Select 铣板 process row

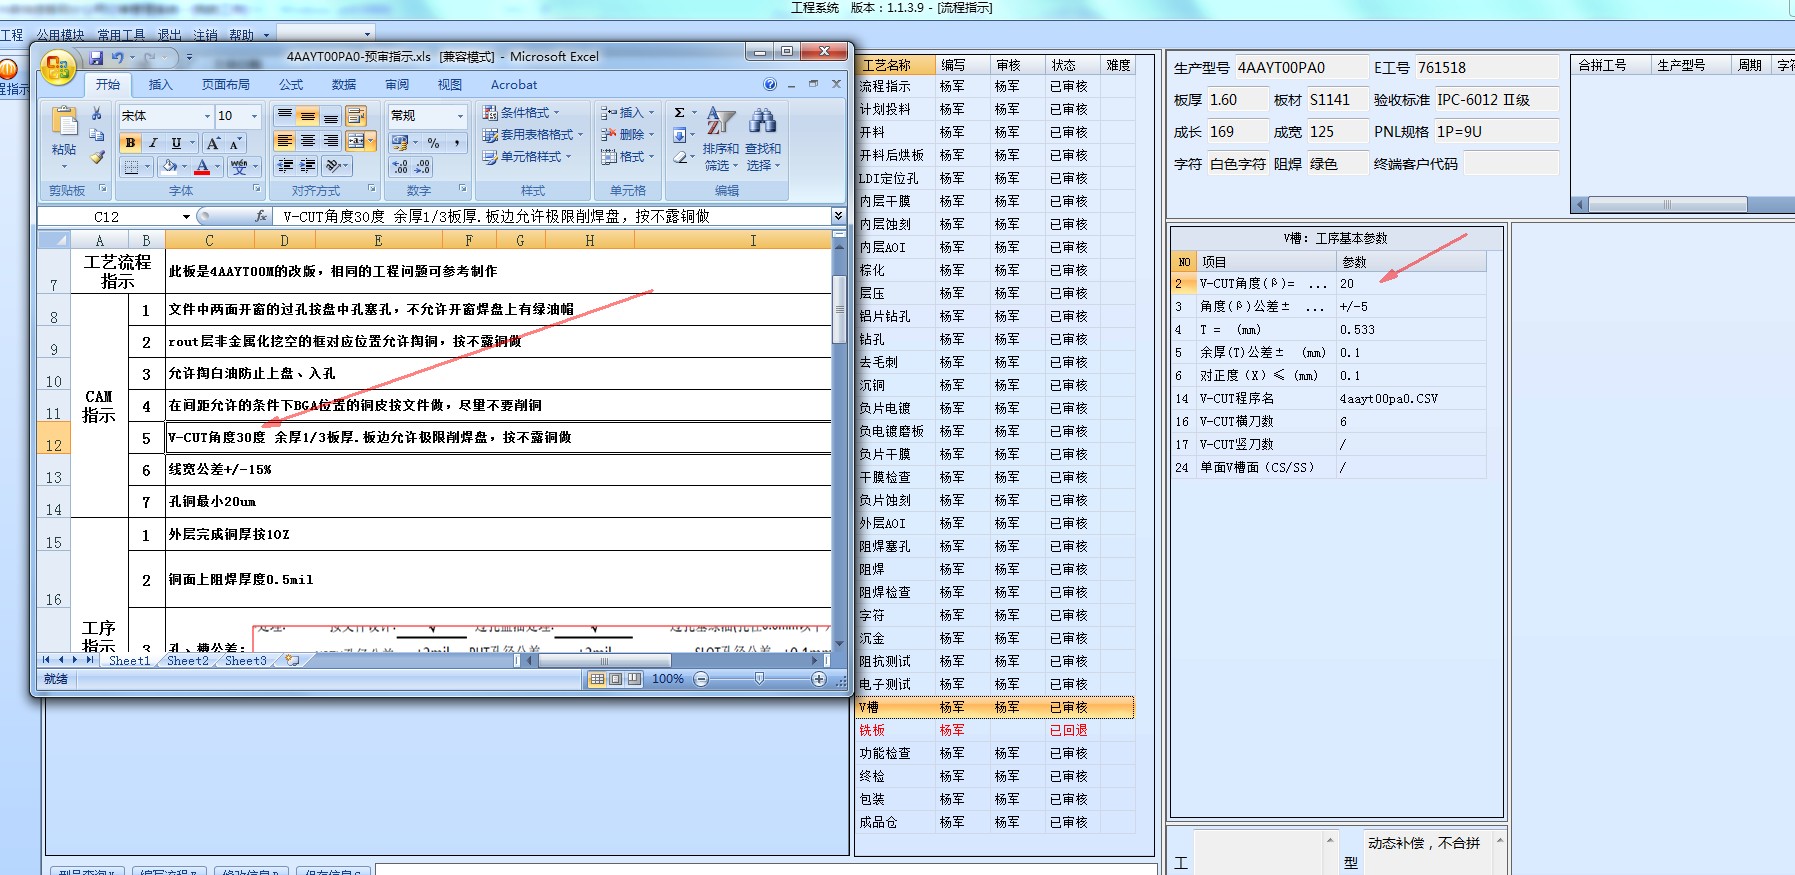pos(995,730)
